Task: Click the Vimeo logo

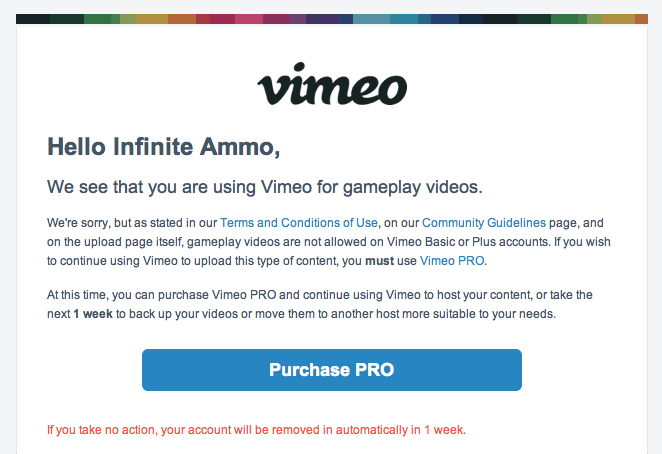Action: coord(332,84)
